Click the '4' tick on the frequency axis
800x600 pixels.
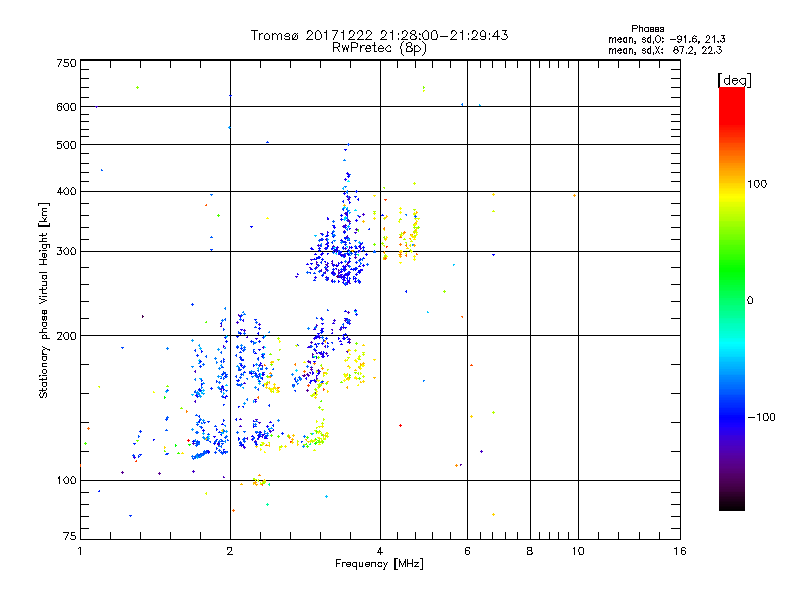(x=380, y=551)
